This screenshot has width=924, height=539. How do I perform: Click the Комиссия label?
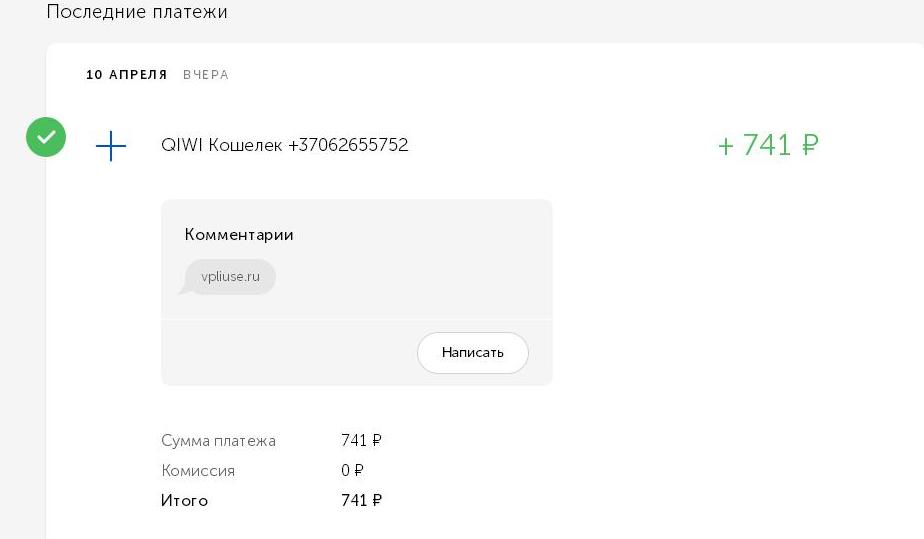coord(198,471)
